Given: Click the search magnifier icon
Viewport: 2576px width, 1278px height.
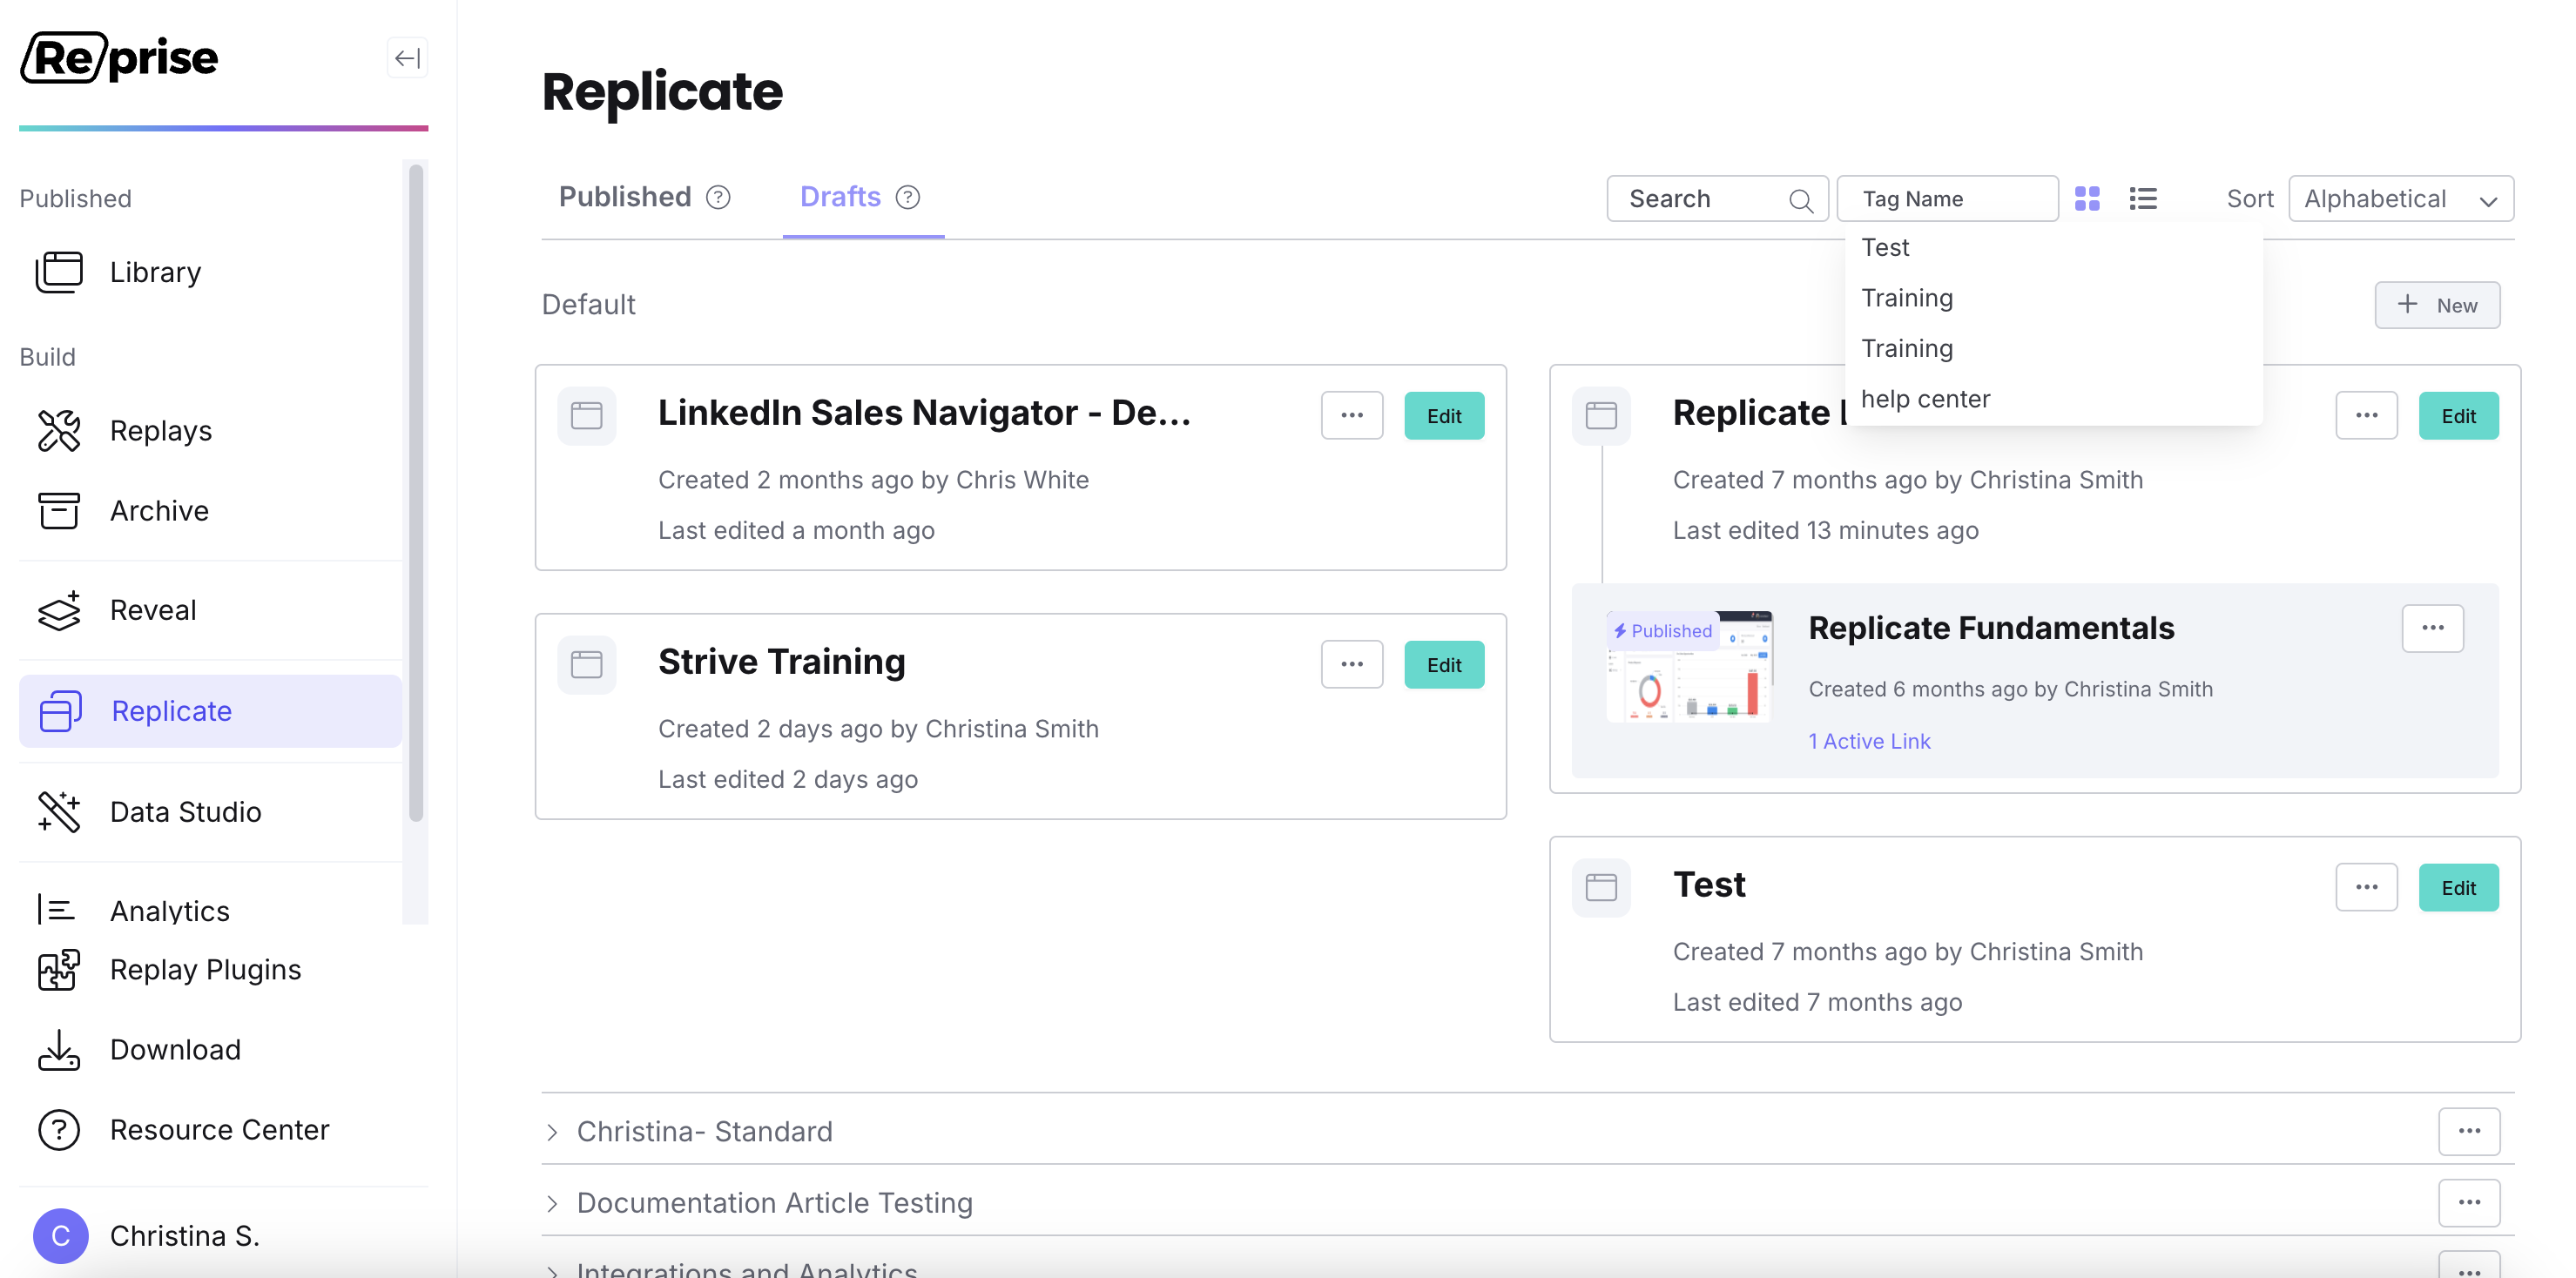Looking at the screenshot, I should coord(1801,200).
